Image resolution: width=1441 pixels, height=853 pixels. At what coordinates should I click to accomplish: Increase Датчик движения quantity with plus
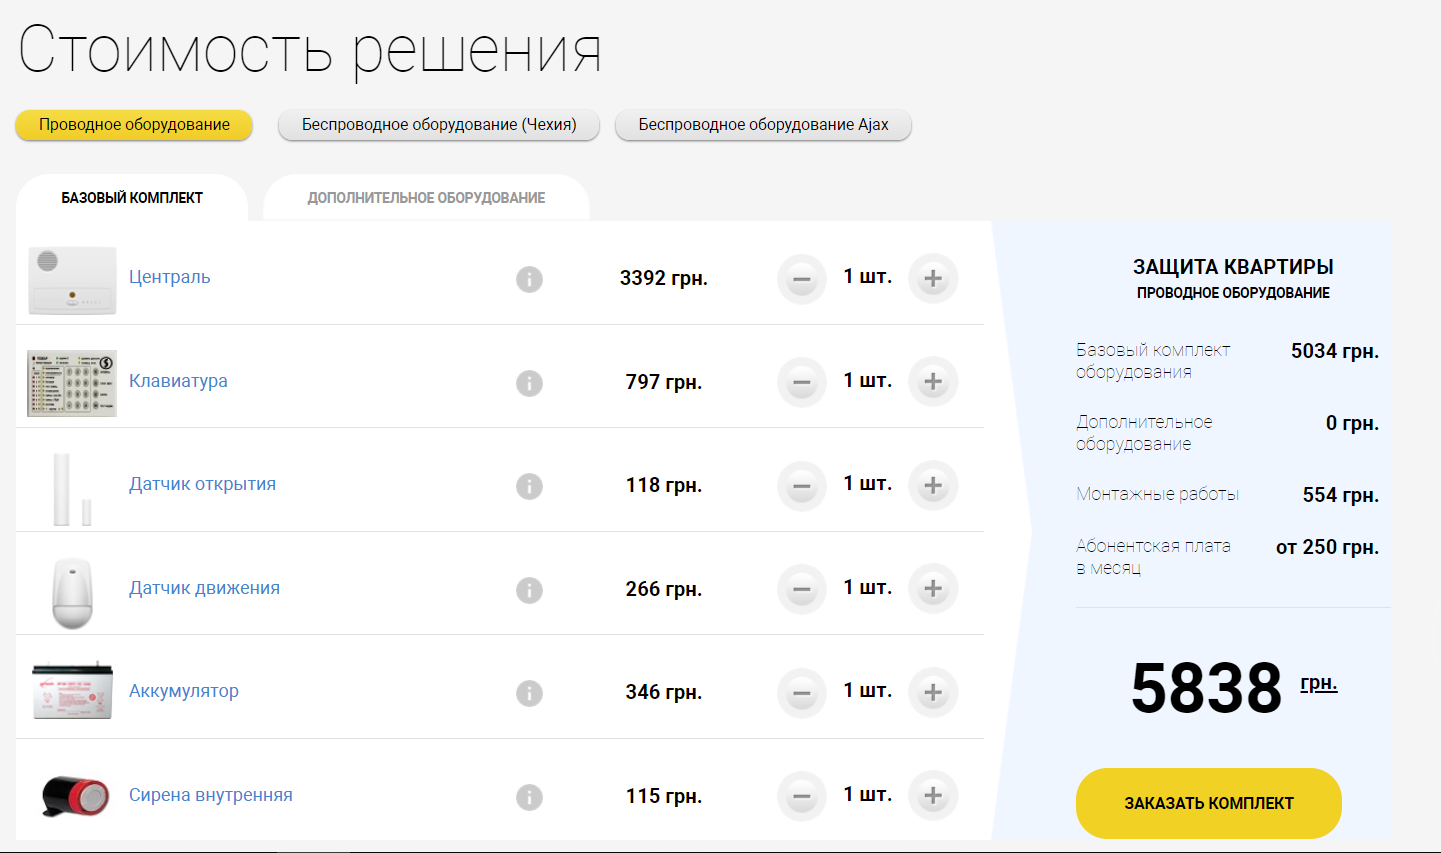tap(933, 589)
